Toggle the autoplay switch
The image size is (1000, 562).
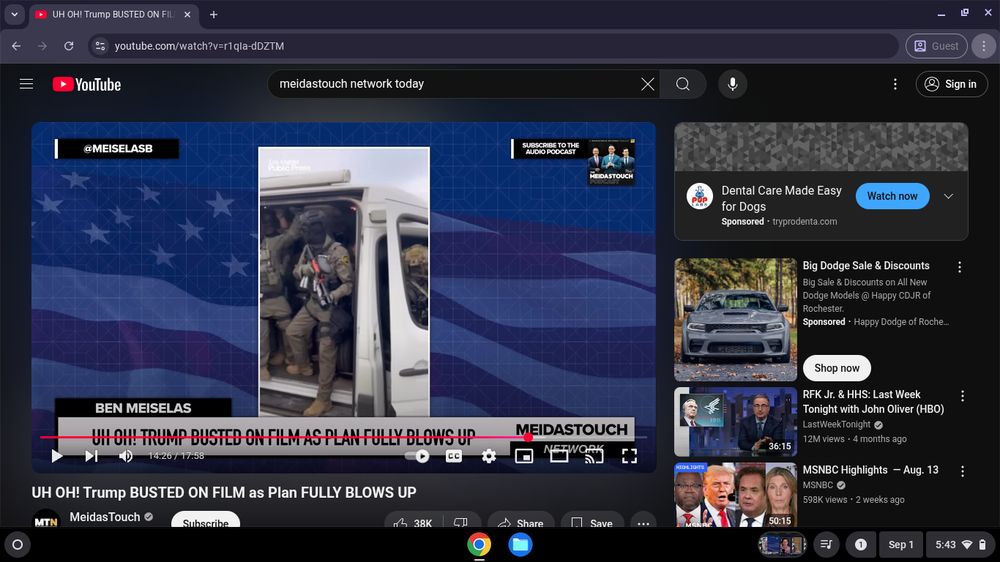(417, 455)
